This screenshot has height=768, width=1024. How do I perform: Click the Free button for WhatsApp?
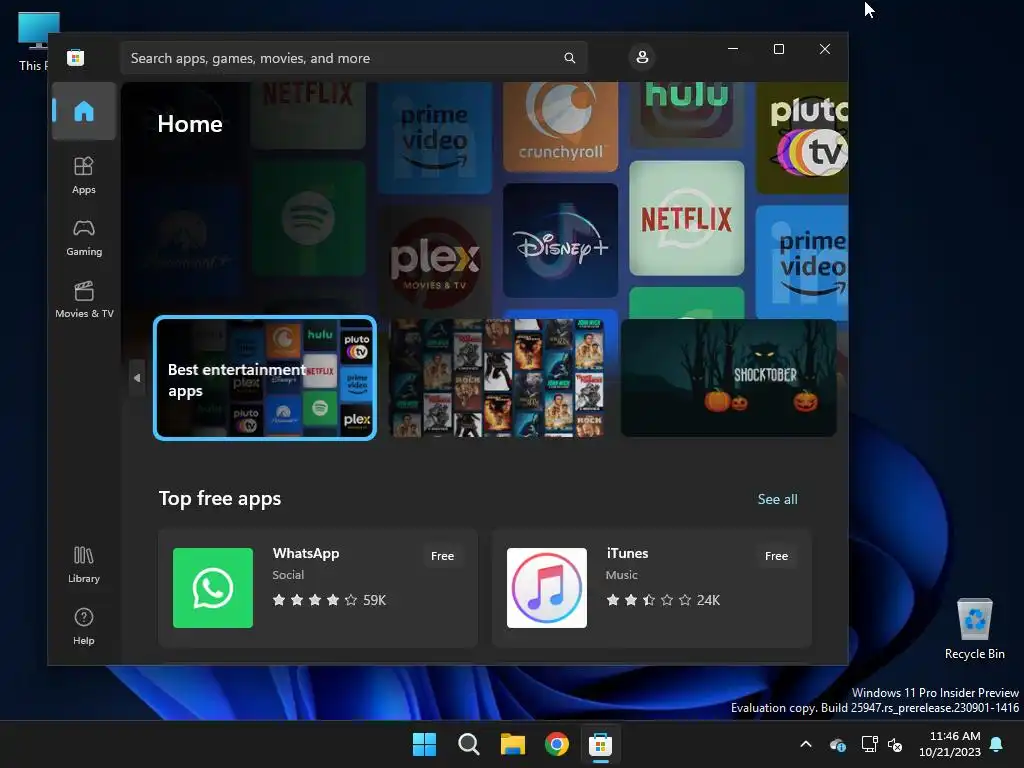point(442,556)
